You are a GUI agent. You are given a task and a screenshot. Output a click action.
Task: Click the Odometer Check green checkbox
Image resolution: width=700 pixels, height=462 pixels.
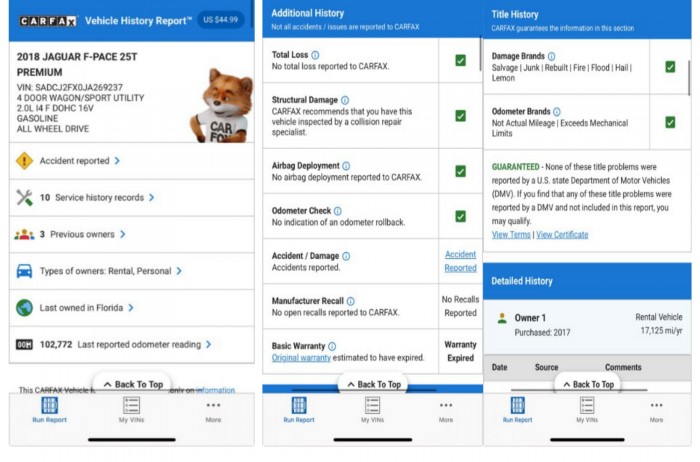[460, 216]
